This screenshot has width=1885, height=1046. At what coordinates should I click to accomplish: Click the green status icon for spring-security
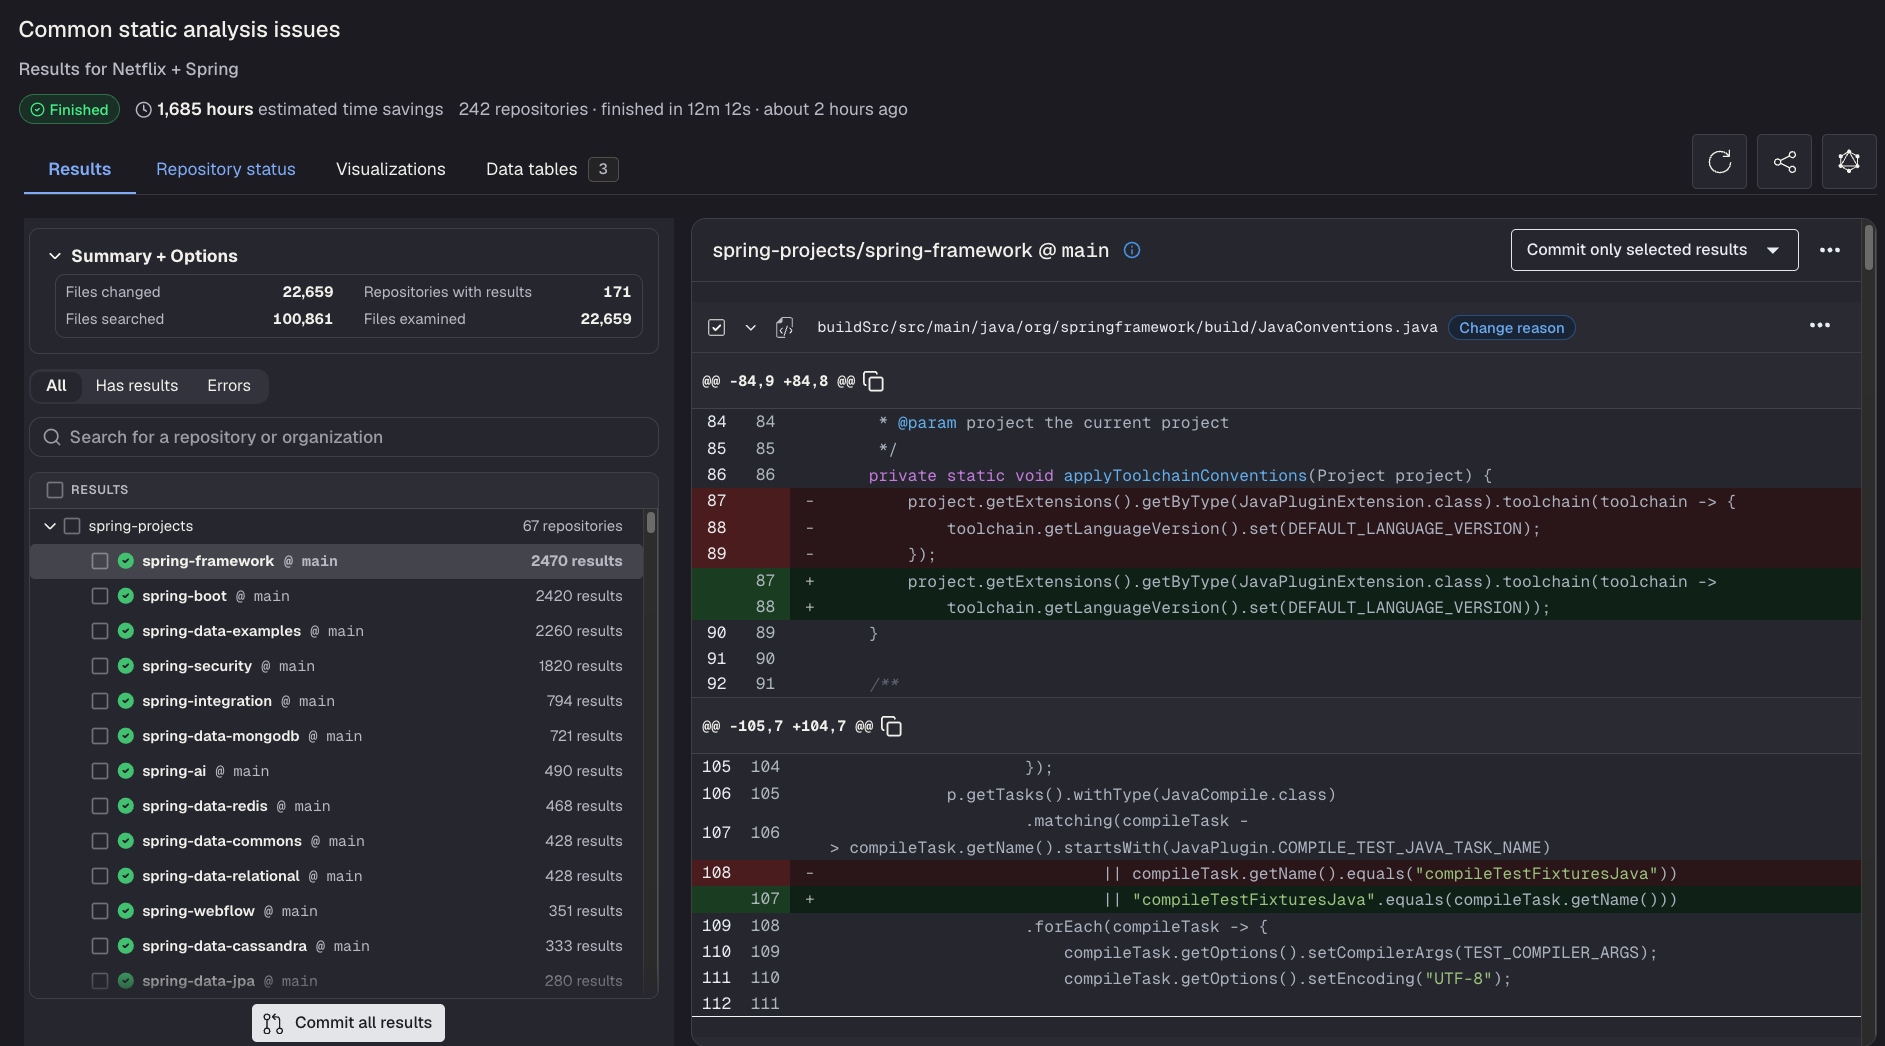coord(126,666)
